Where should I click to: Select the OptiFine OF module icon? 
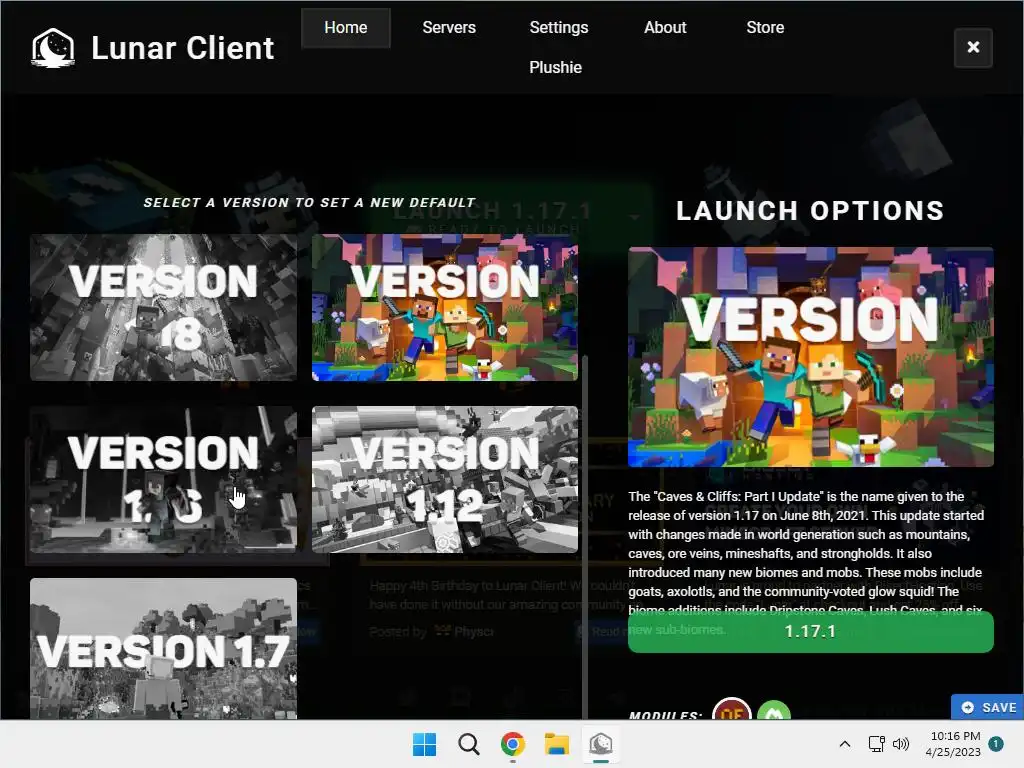[731, 710]
